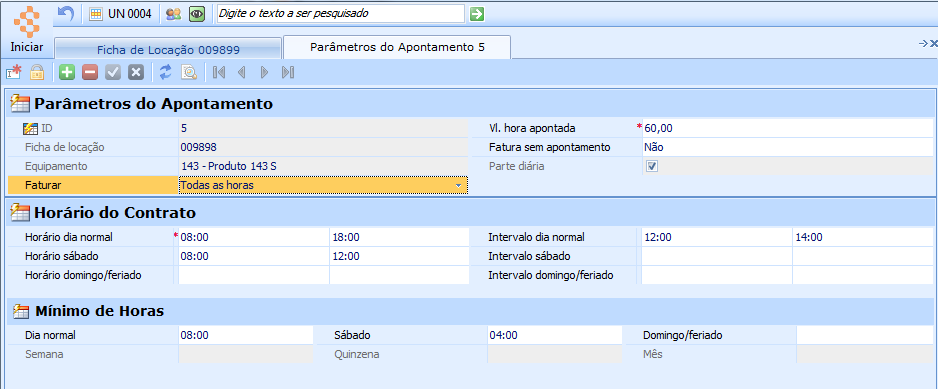
Task: Go to next record
Action: [264, 72]
